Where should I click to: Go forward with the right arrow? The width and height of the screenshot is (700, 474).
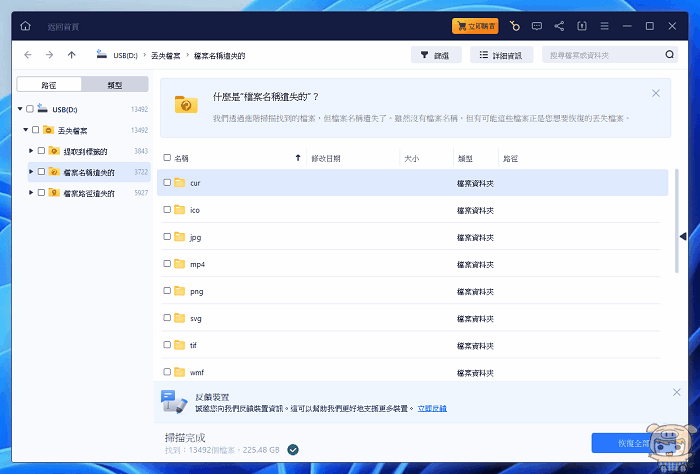(50, 55)
